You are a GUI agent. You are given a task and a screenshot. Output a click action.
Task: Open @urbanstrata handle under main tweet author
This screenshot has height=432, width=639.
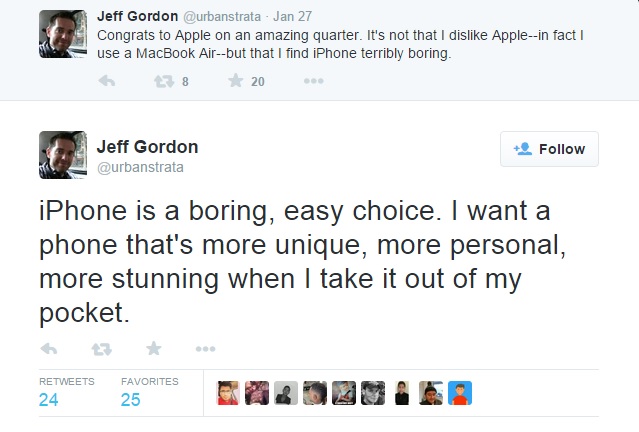click(140, 167)
